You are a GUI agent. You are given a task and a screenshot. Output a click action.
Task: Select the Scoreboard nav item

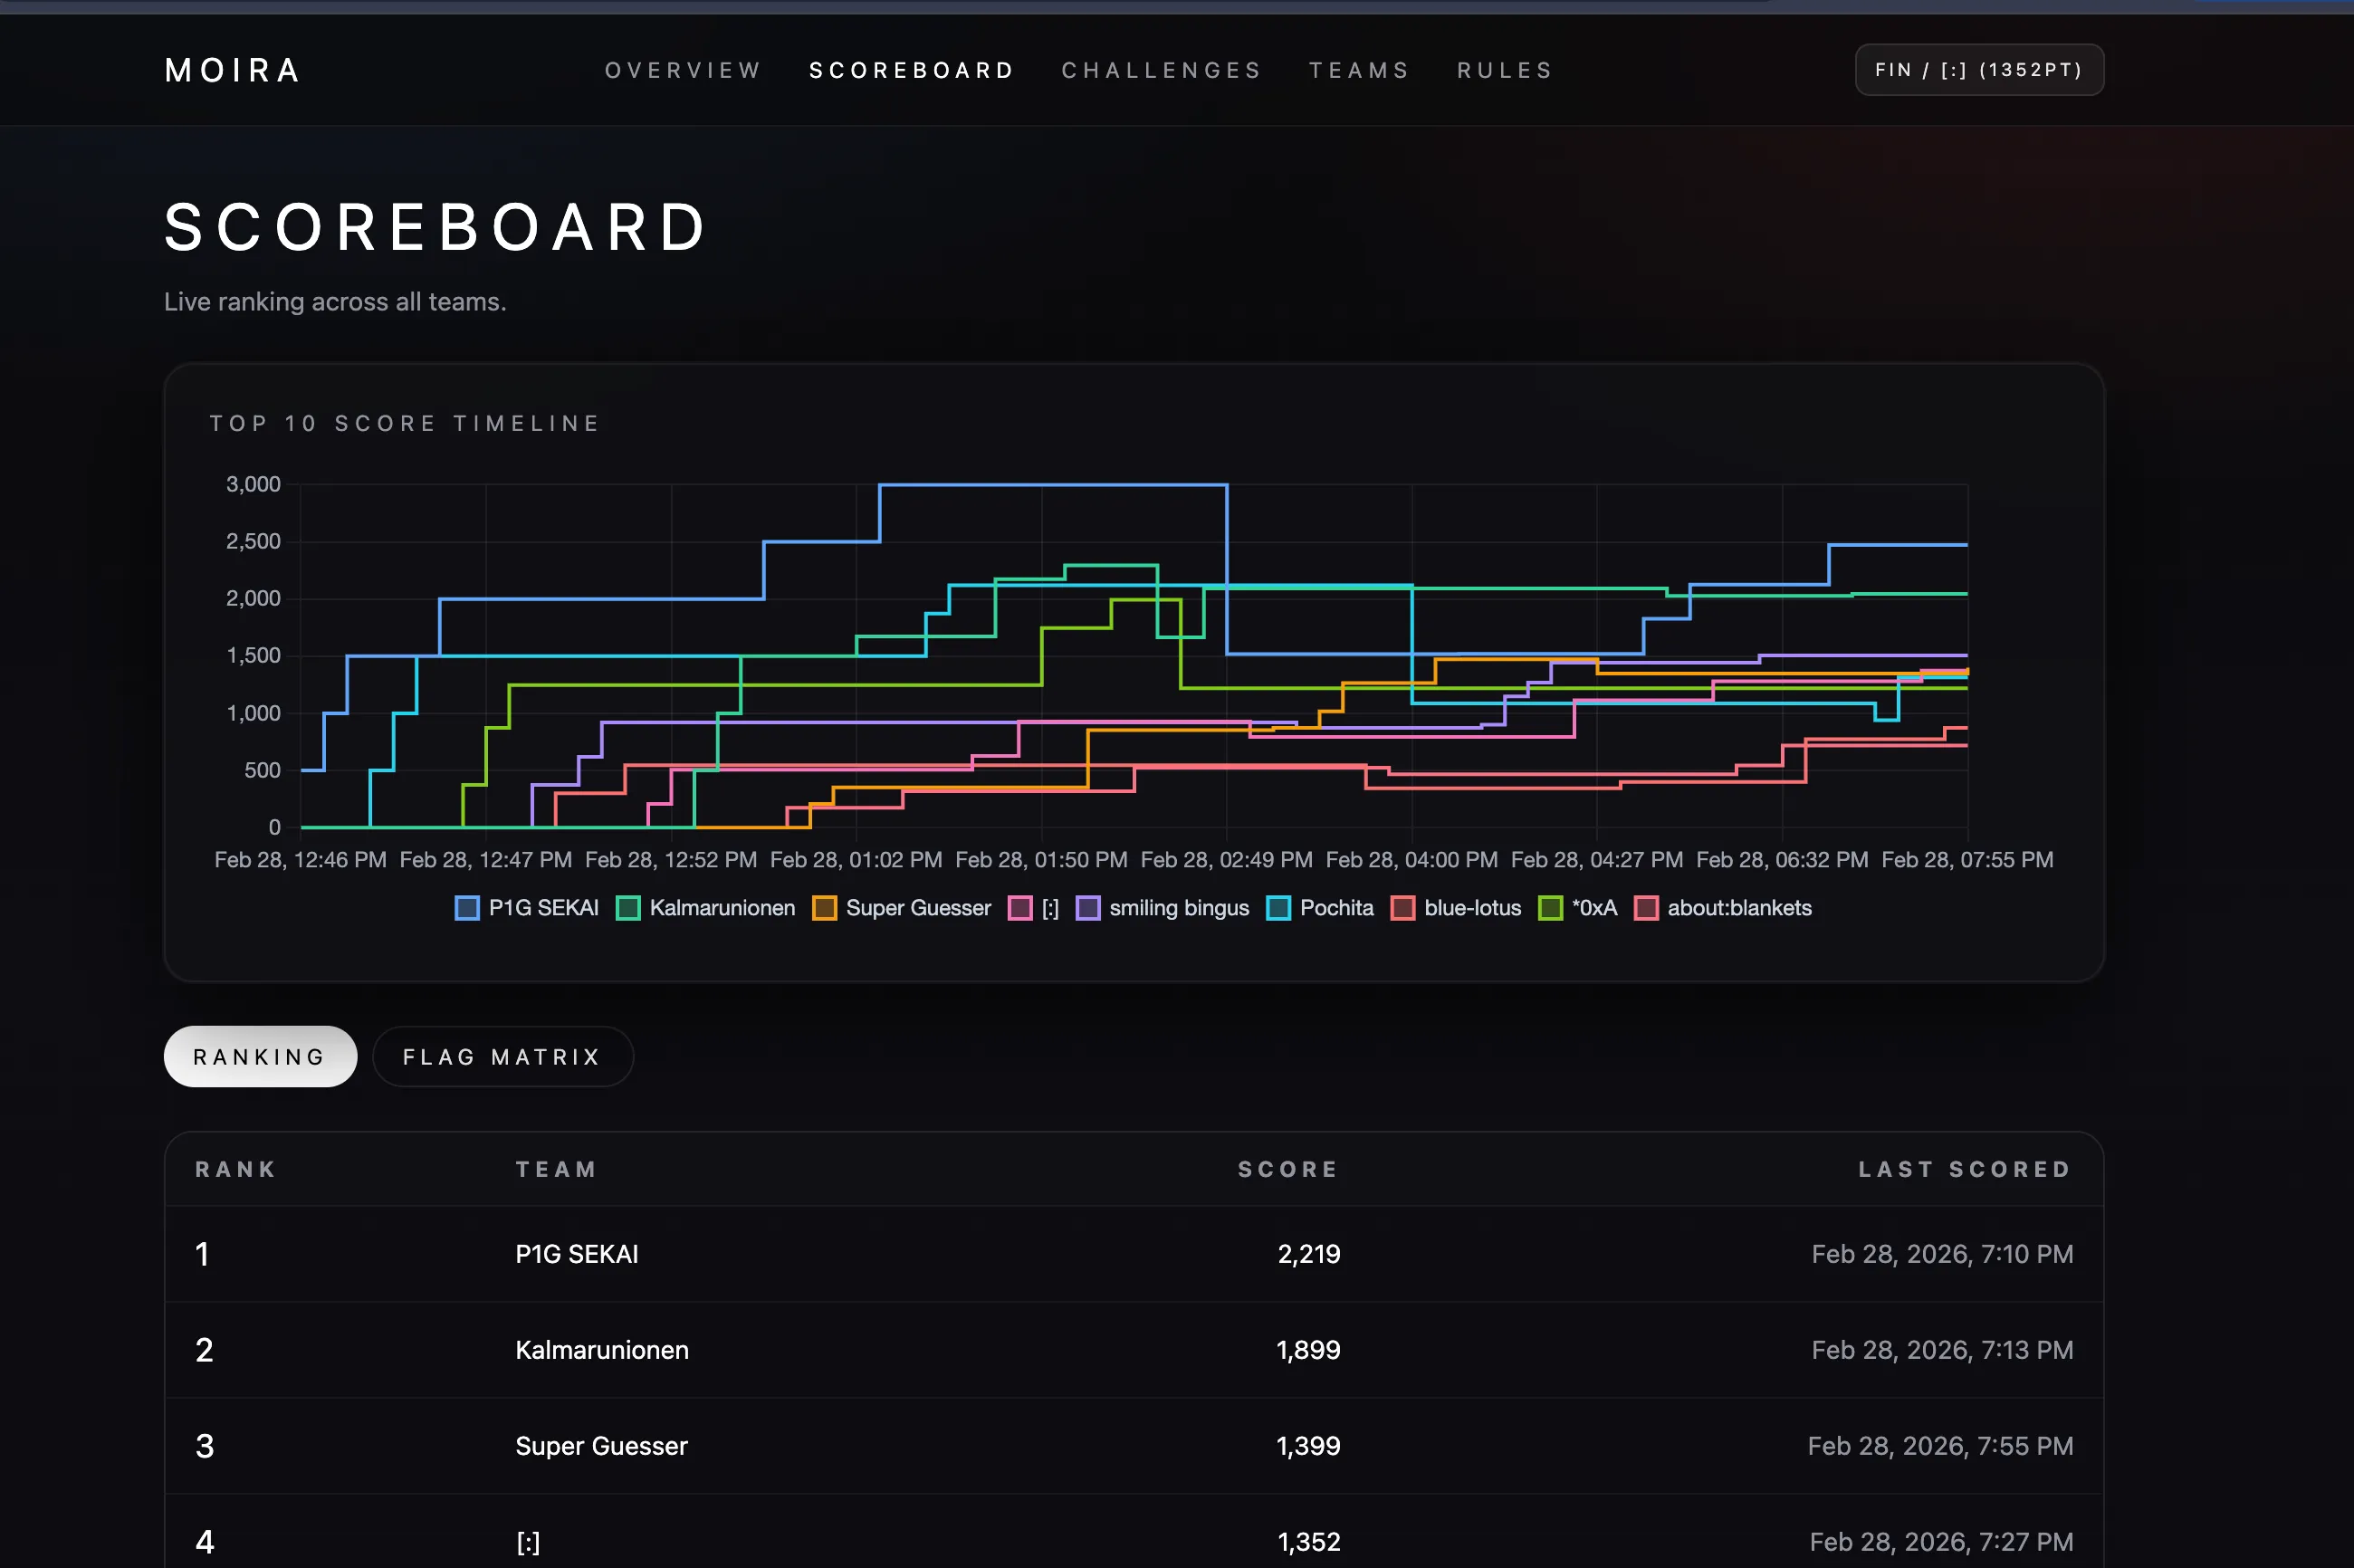pyautogui.click(x=912, y=70)
